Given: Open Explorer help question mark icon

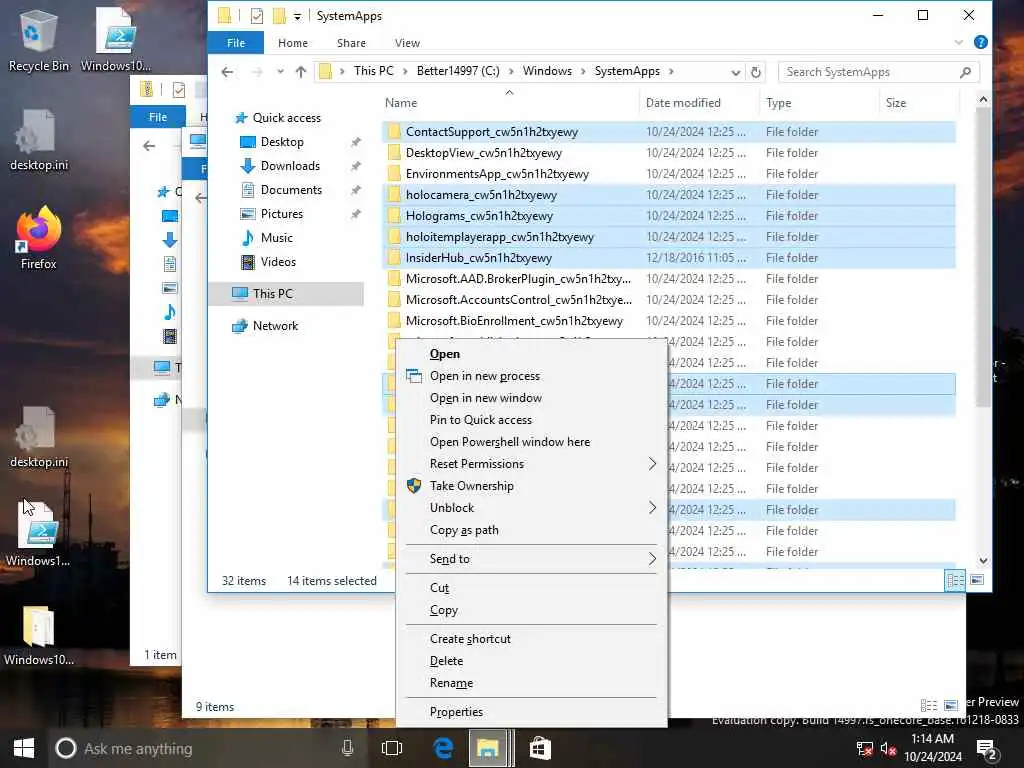Looking at the screenshot, I should point(980,42).
